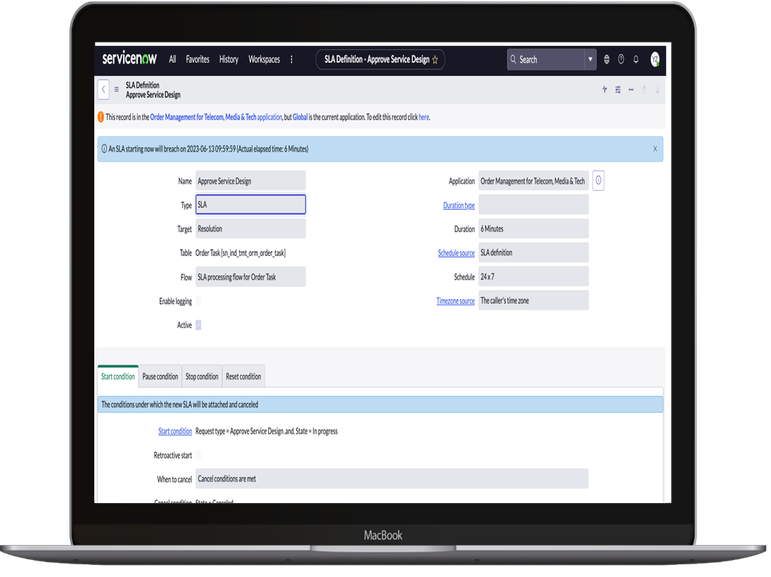Show application info icon next to Application
This screenshot has height=577, width=771.
point(598,181)
